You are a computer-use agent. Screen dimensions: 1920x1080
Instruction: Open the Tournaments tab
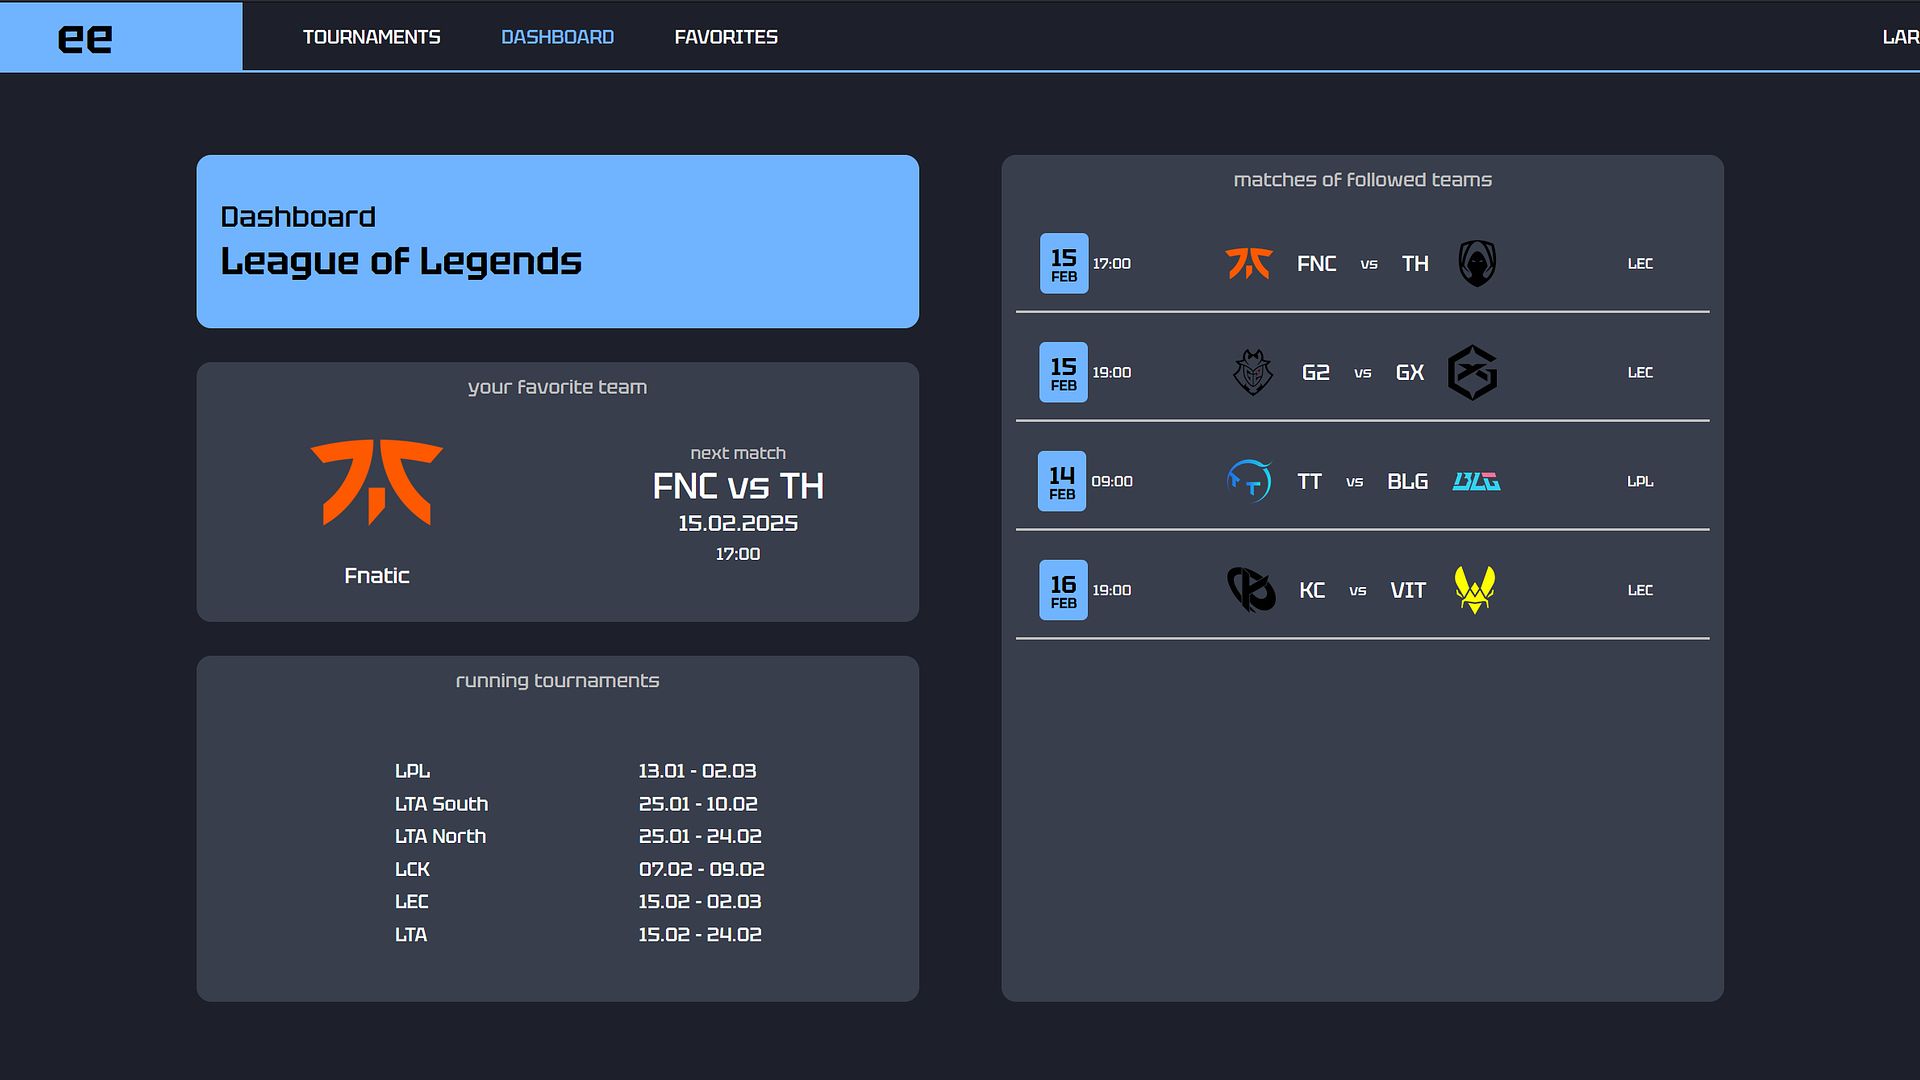coord(372,37)
